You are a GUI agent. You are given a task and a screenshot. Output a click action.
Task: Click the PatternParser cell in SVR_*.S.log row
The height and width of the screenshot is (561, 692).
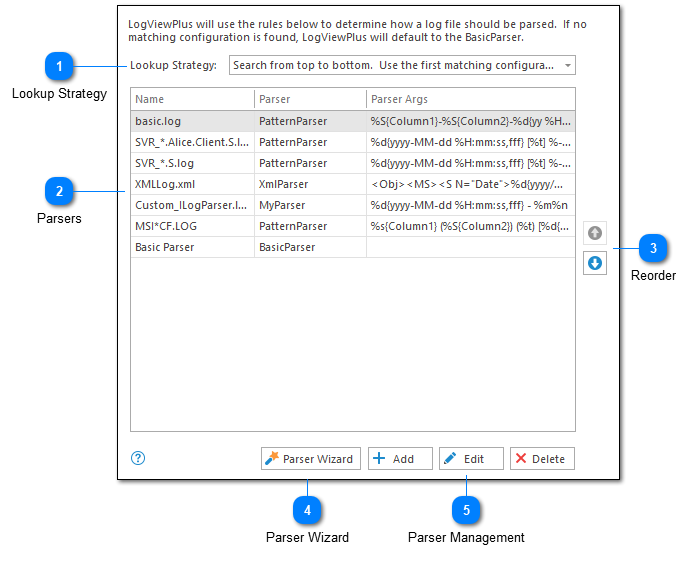tap(310, 163)
